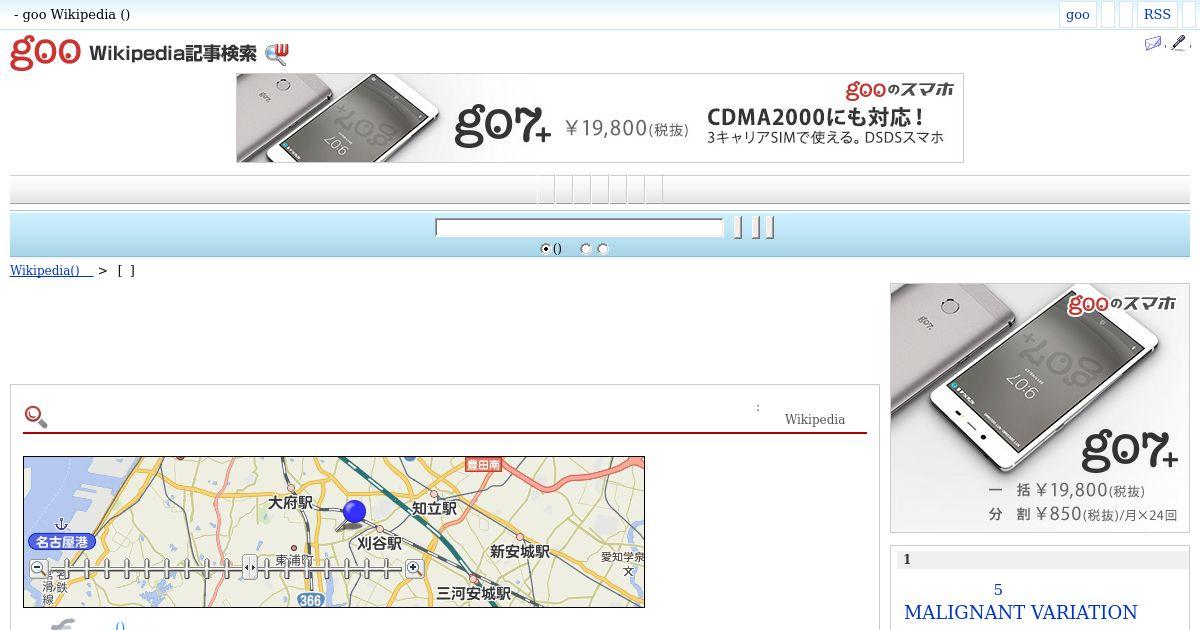This screenshot has width=1200, height=630.
Task: Click the go7+ CDMA2000 banner ad
Action: click(x=600, y=118)
